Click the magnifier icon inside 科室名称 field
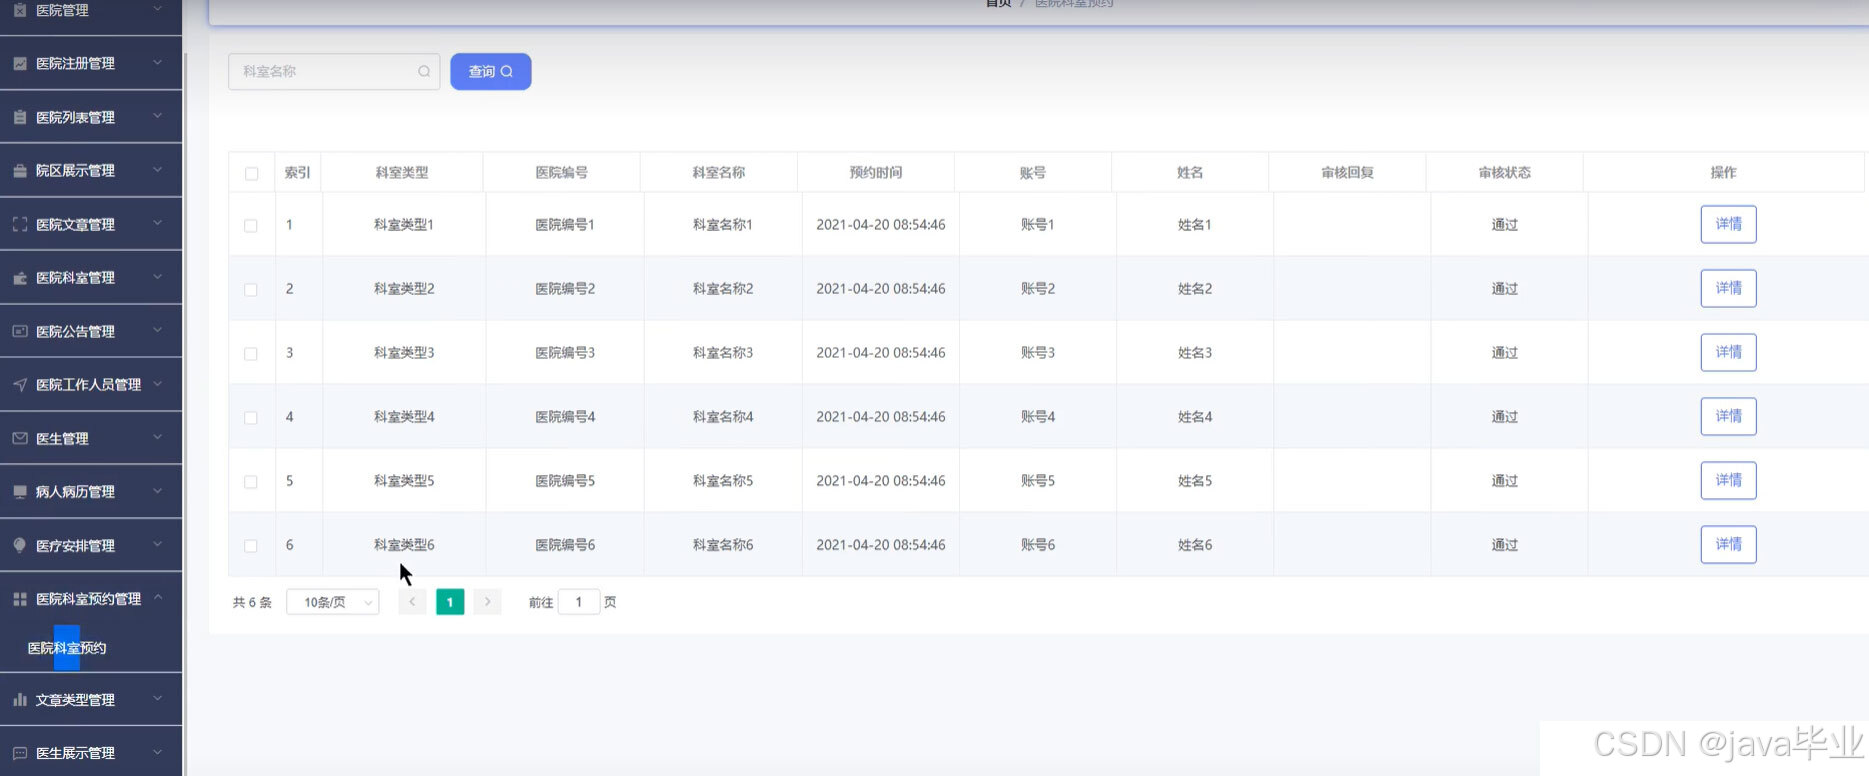Screen dimensions: 1869x776 coord(424,71)
